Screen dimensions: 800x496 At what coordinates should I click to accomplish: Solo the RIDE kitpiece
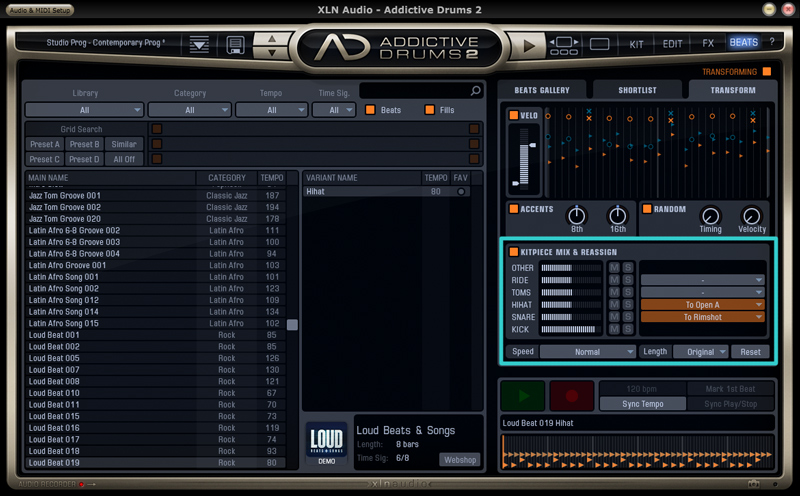click(628, 280)
